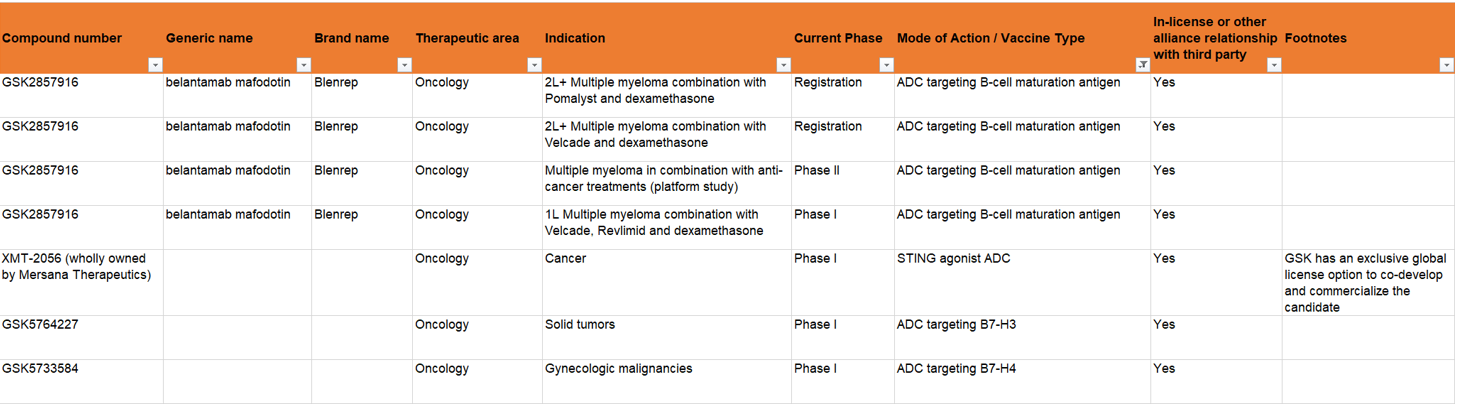Select the Compound number header cell
This screenshot has width=1457, height=405.
(x=81, y=38)
